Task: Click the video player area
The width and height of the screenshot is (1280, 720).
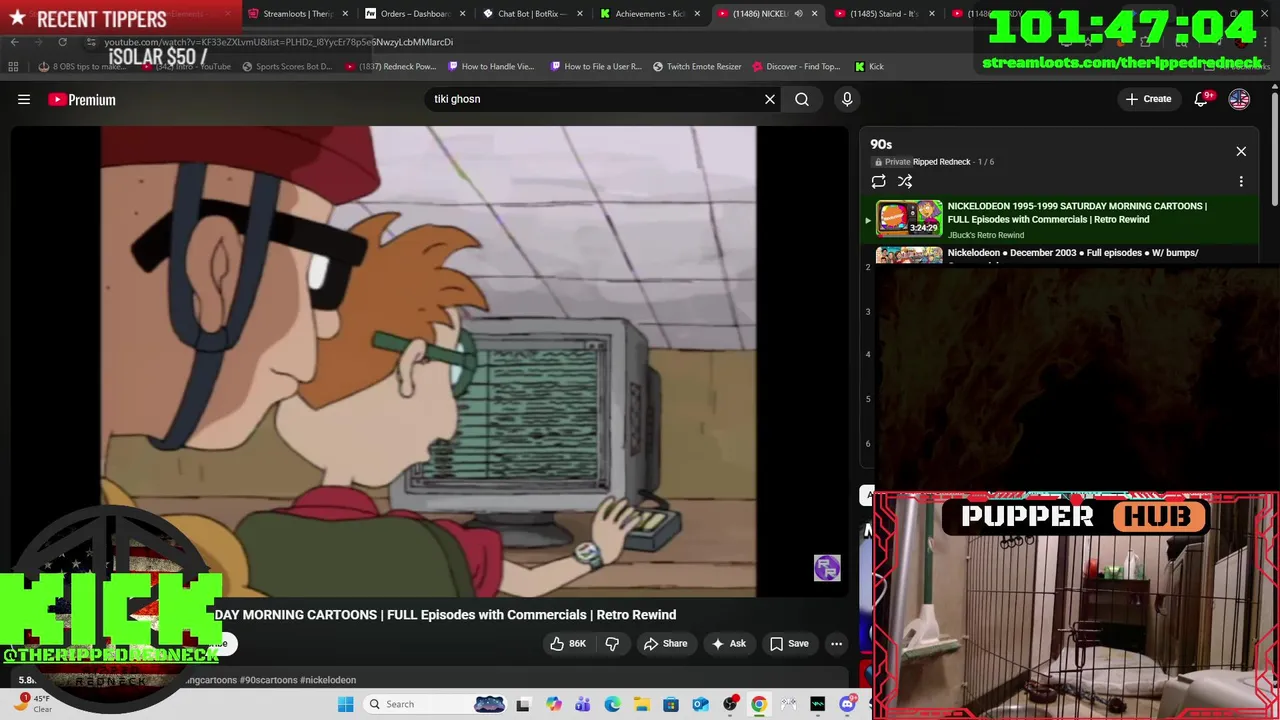Action: [428, 360]
